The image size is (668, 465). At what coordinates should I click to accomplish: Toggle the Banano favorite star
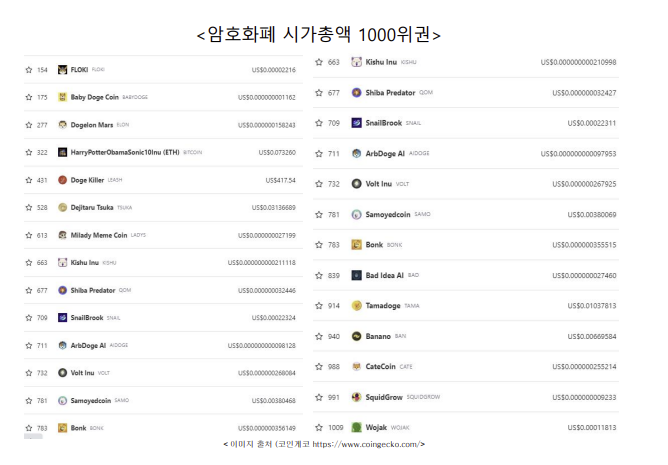319,336
